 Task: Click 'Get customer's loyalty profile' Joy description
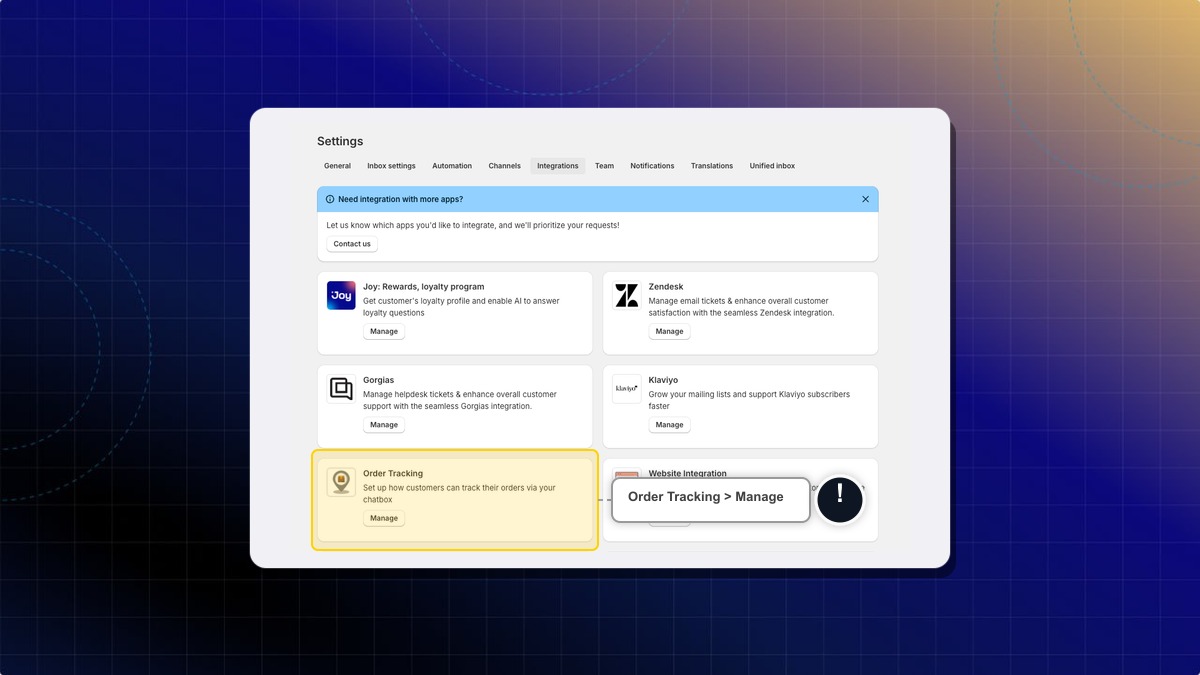coord(461,307)
